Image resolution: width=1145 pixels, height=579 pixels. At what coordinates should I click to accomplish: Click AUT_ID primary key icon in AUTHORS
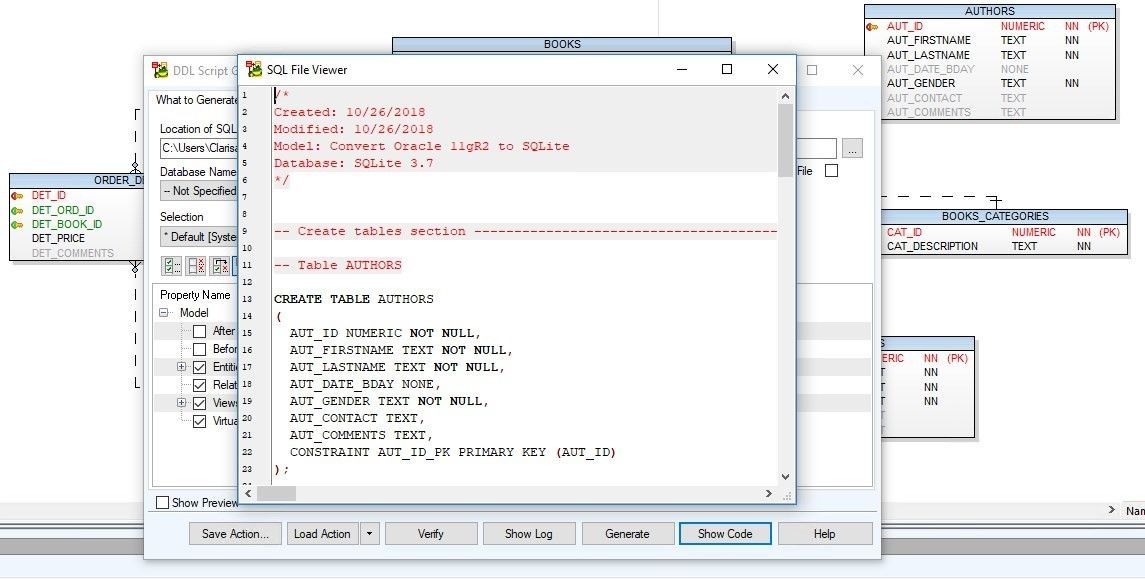click(872, 26)
